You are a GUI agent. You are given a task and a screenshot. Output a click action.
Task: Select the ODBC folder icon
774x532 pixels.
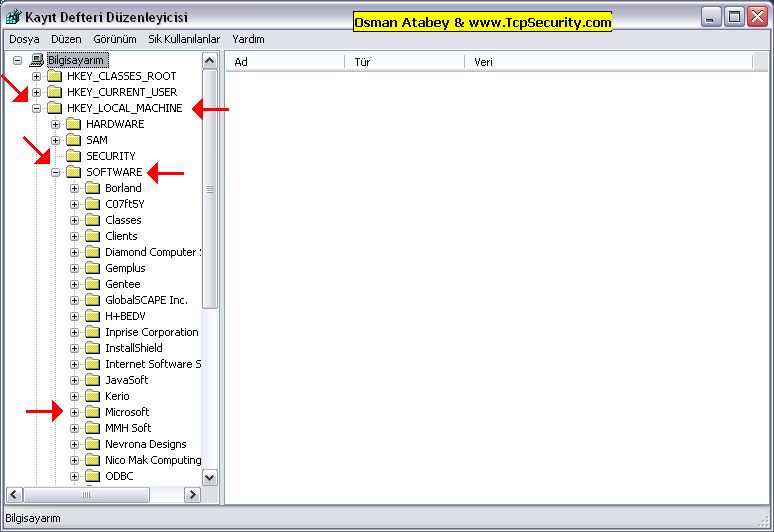pyautogui.click(x=92, y=476)
